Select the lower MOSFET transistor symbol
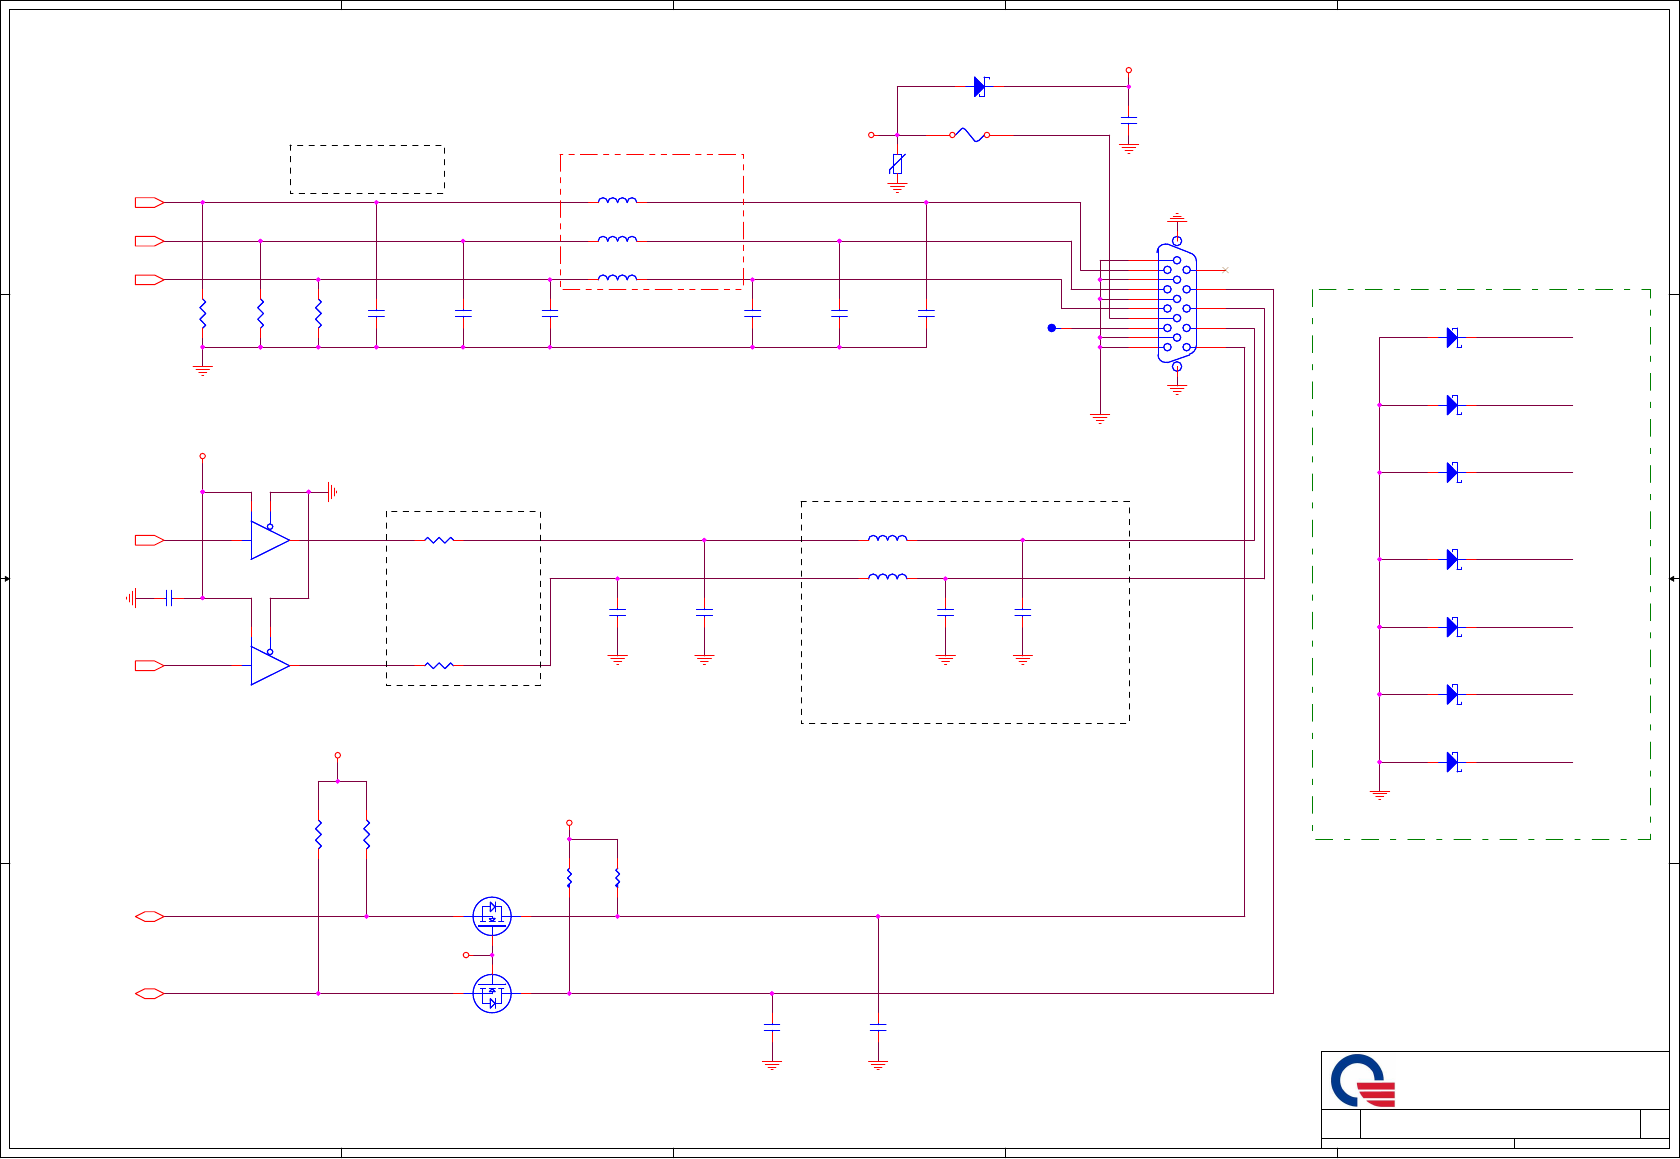This screenshot has width=1680, height=1159. (x=492, y=993)
